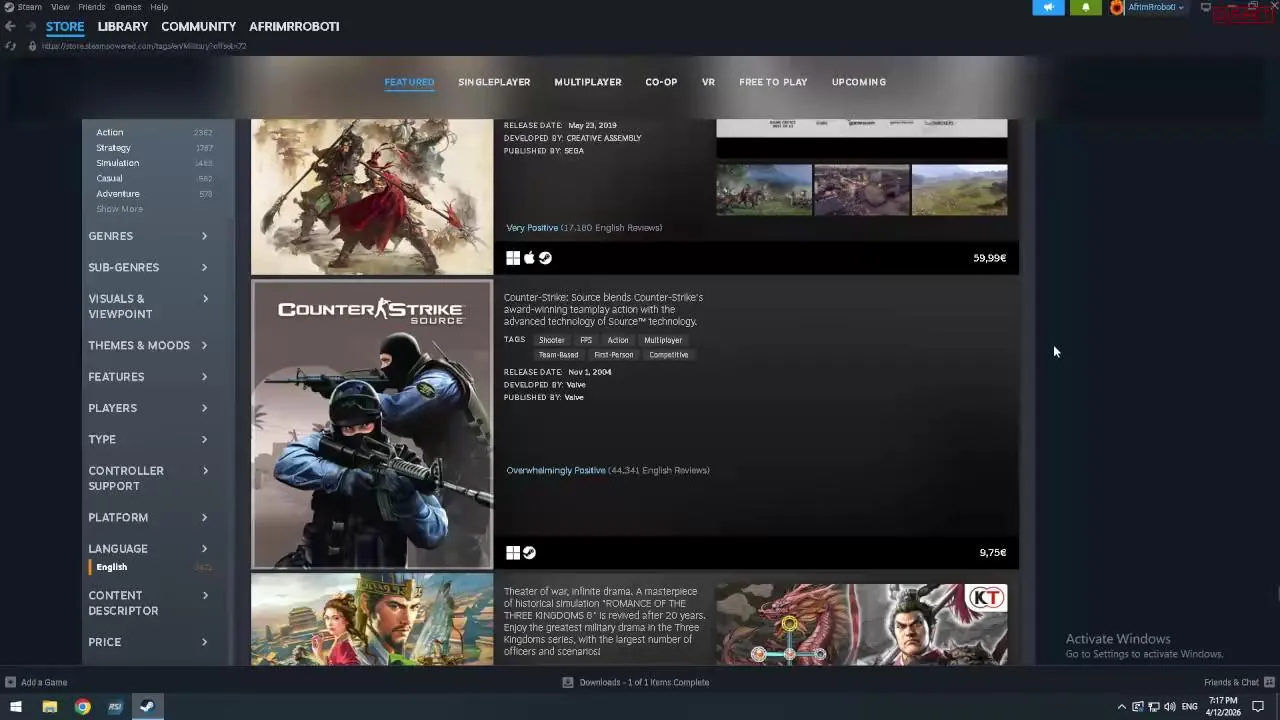Expand the TYPE filter section
Image resolution: width=1280 pixels, height=720 pixels.
click(x=148, y=439)
